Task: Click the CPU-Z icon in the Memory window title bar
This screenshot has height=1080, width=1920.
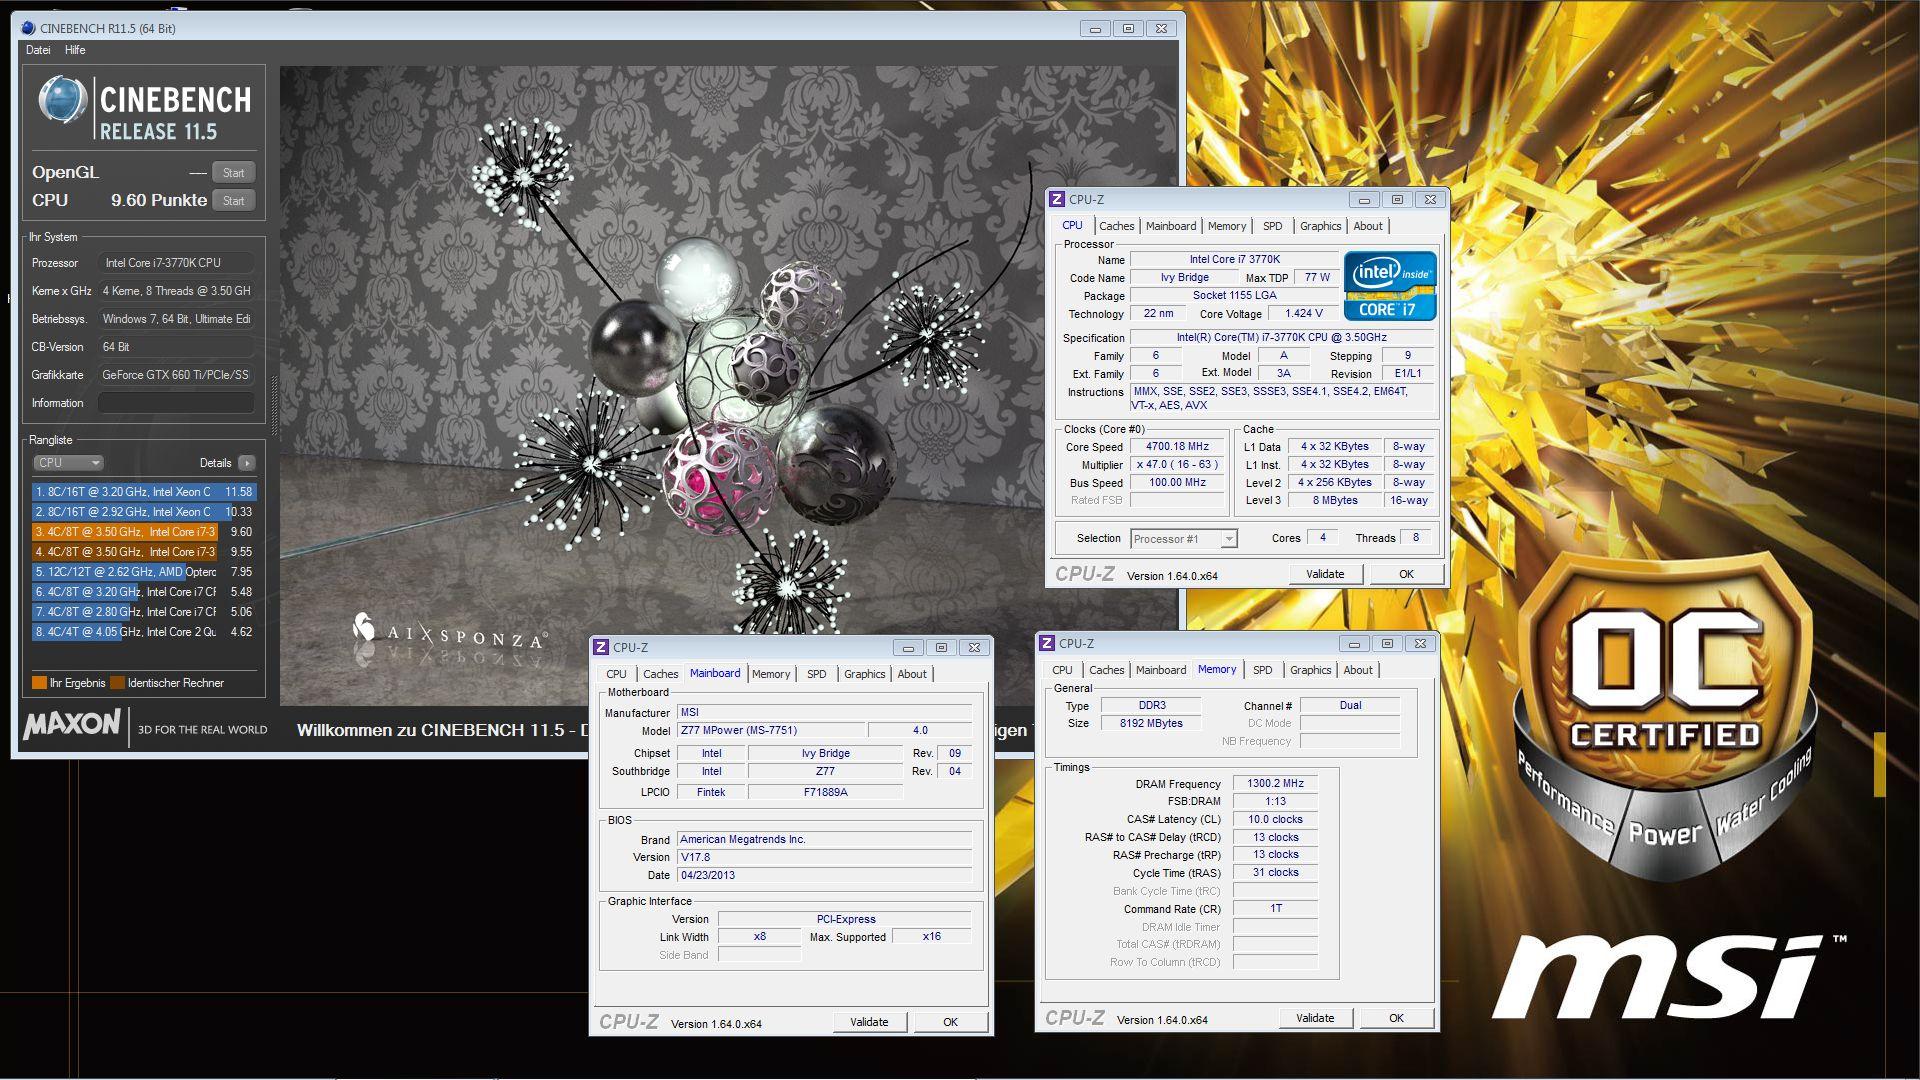Action: point(1047,643)
